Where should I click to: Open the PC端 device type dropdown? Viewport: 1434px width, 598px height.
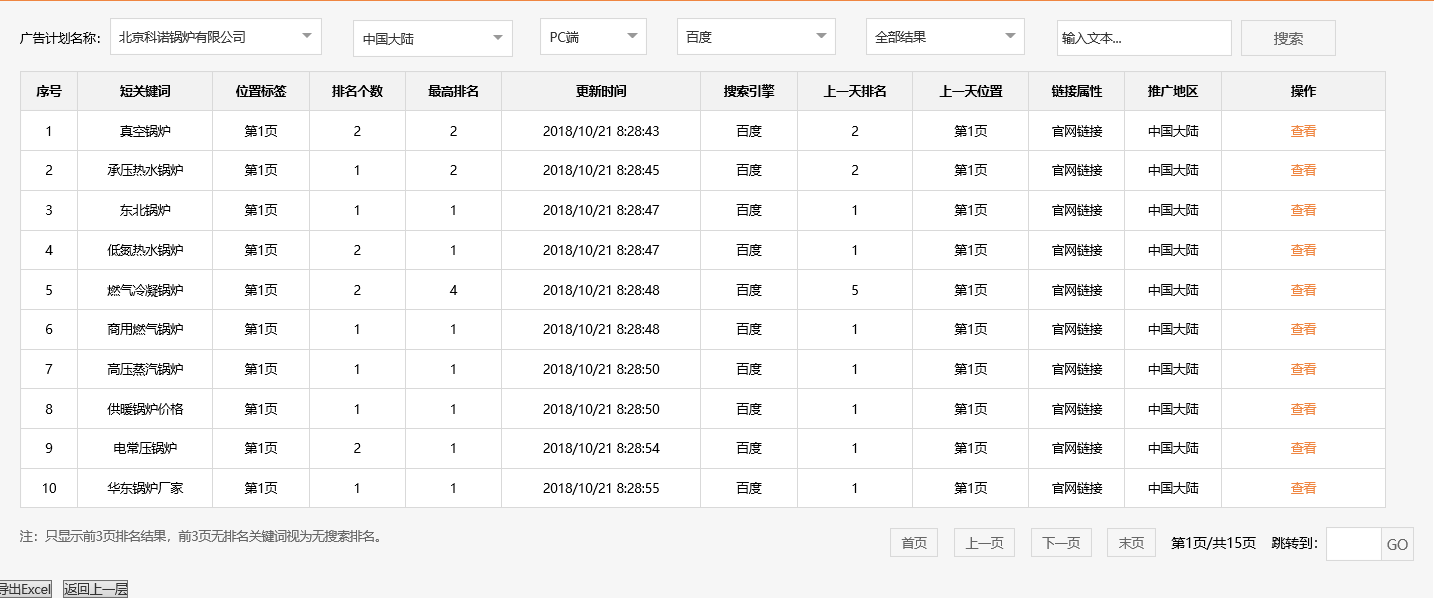[593, 36]
